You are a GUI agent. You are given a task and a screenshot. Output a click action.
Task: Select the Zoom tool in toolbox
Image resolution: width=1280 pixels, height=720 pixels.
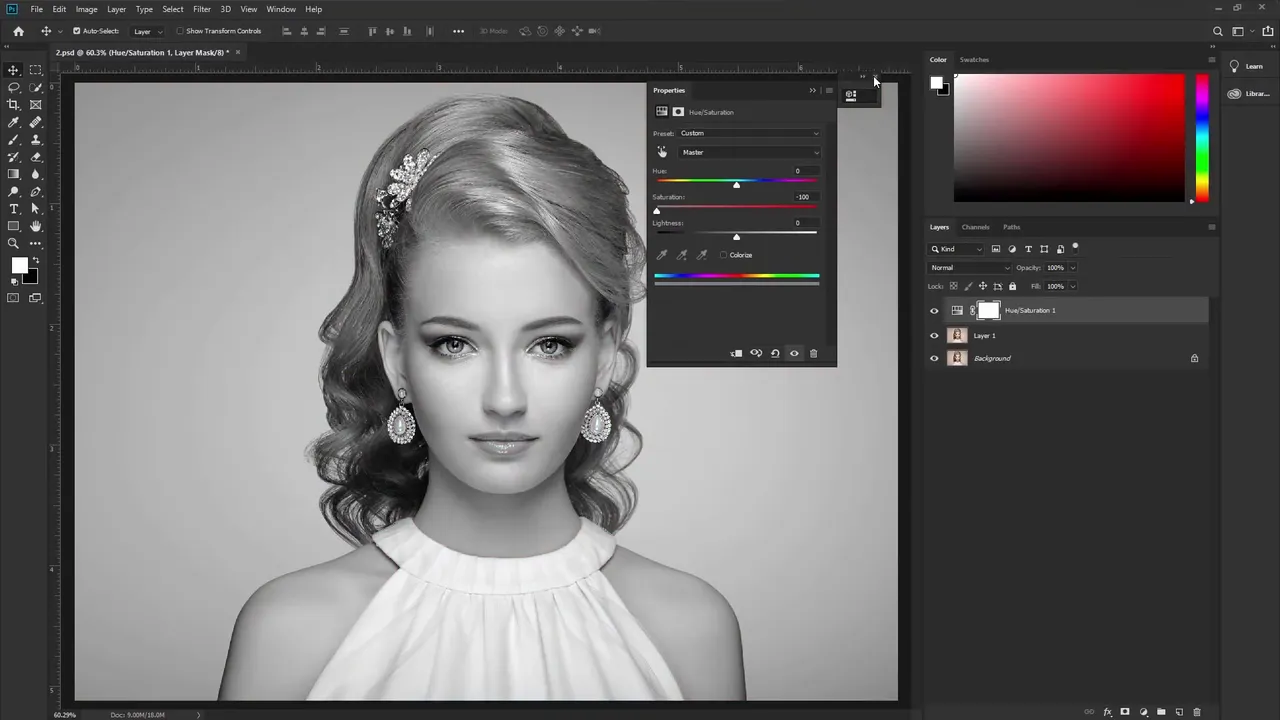click(14, 243)
